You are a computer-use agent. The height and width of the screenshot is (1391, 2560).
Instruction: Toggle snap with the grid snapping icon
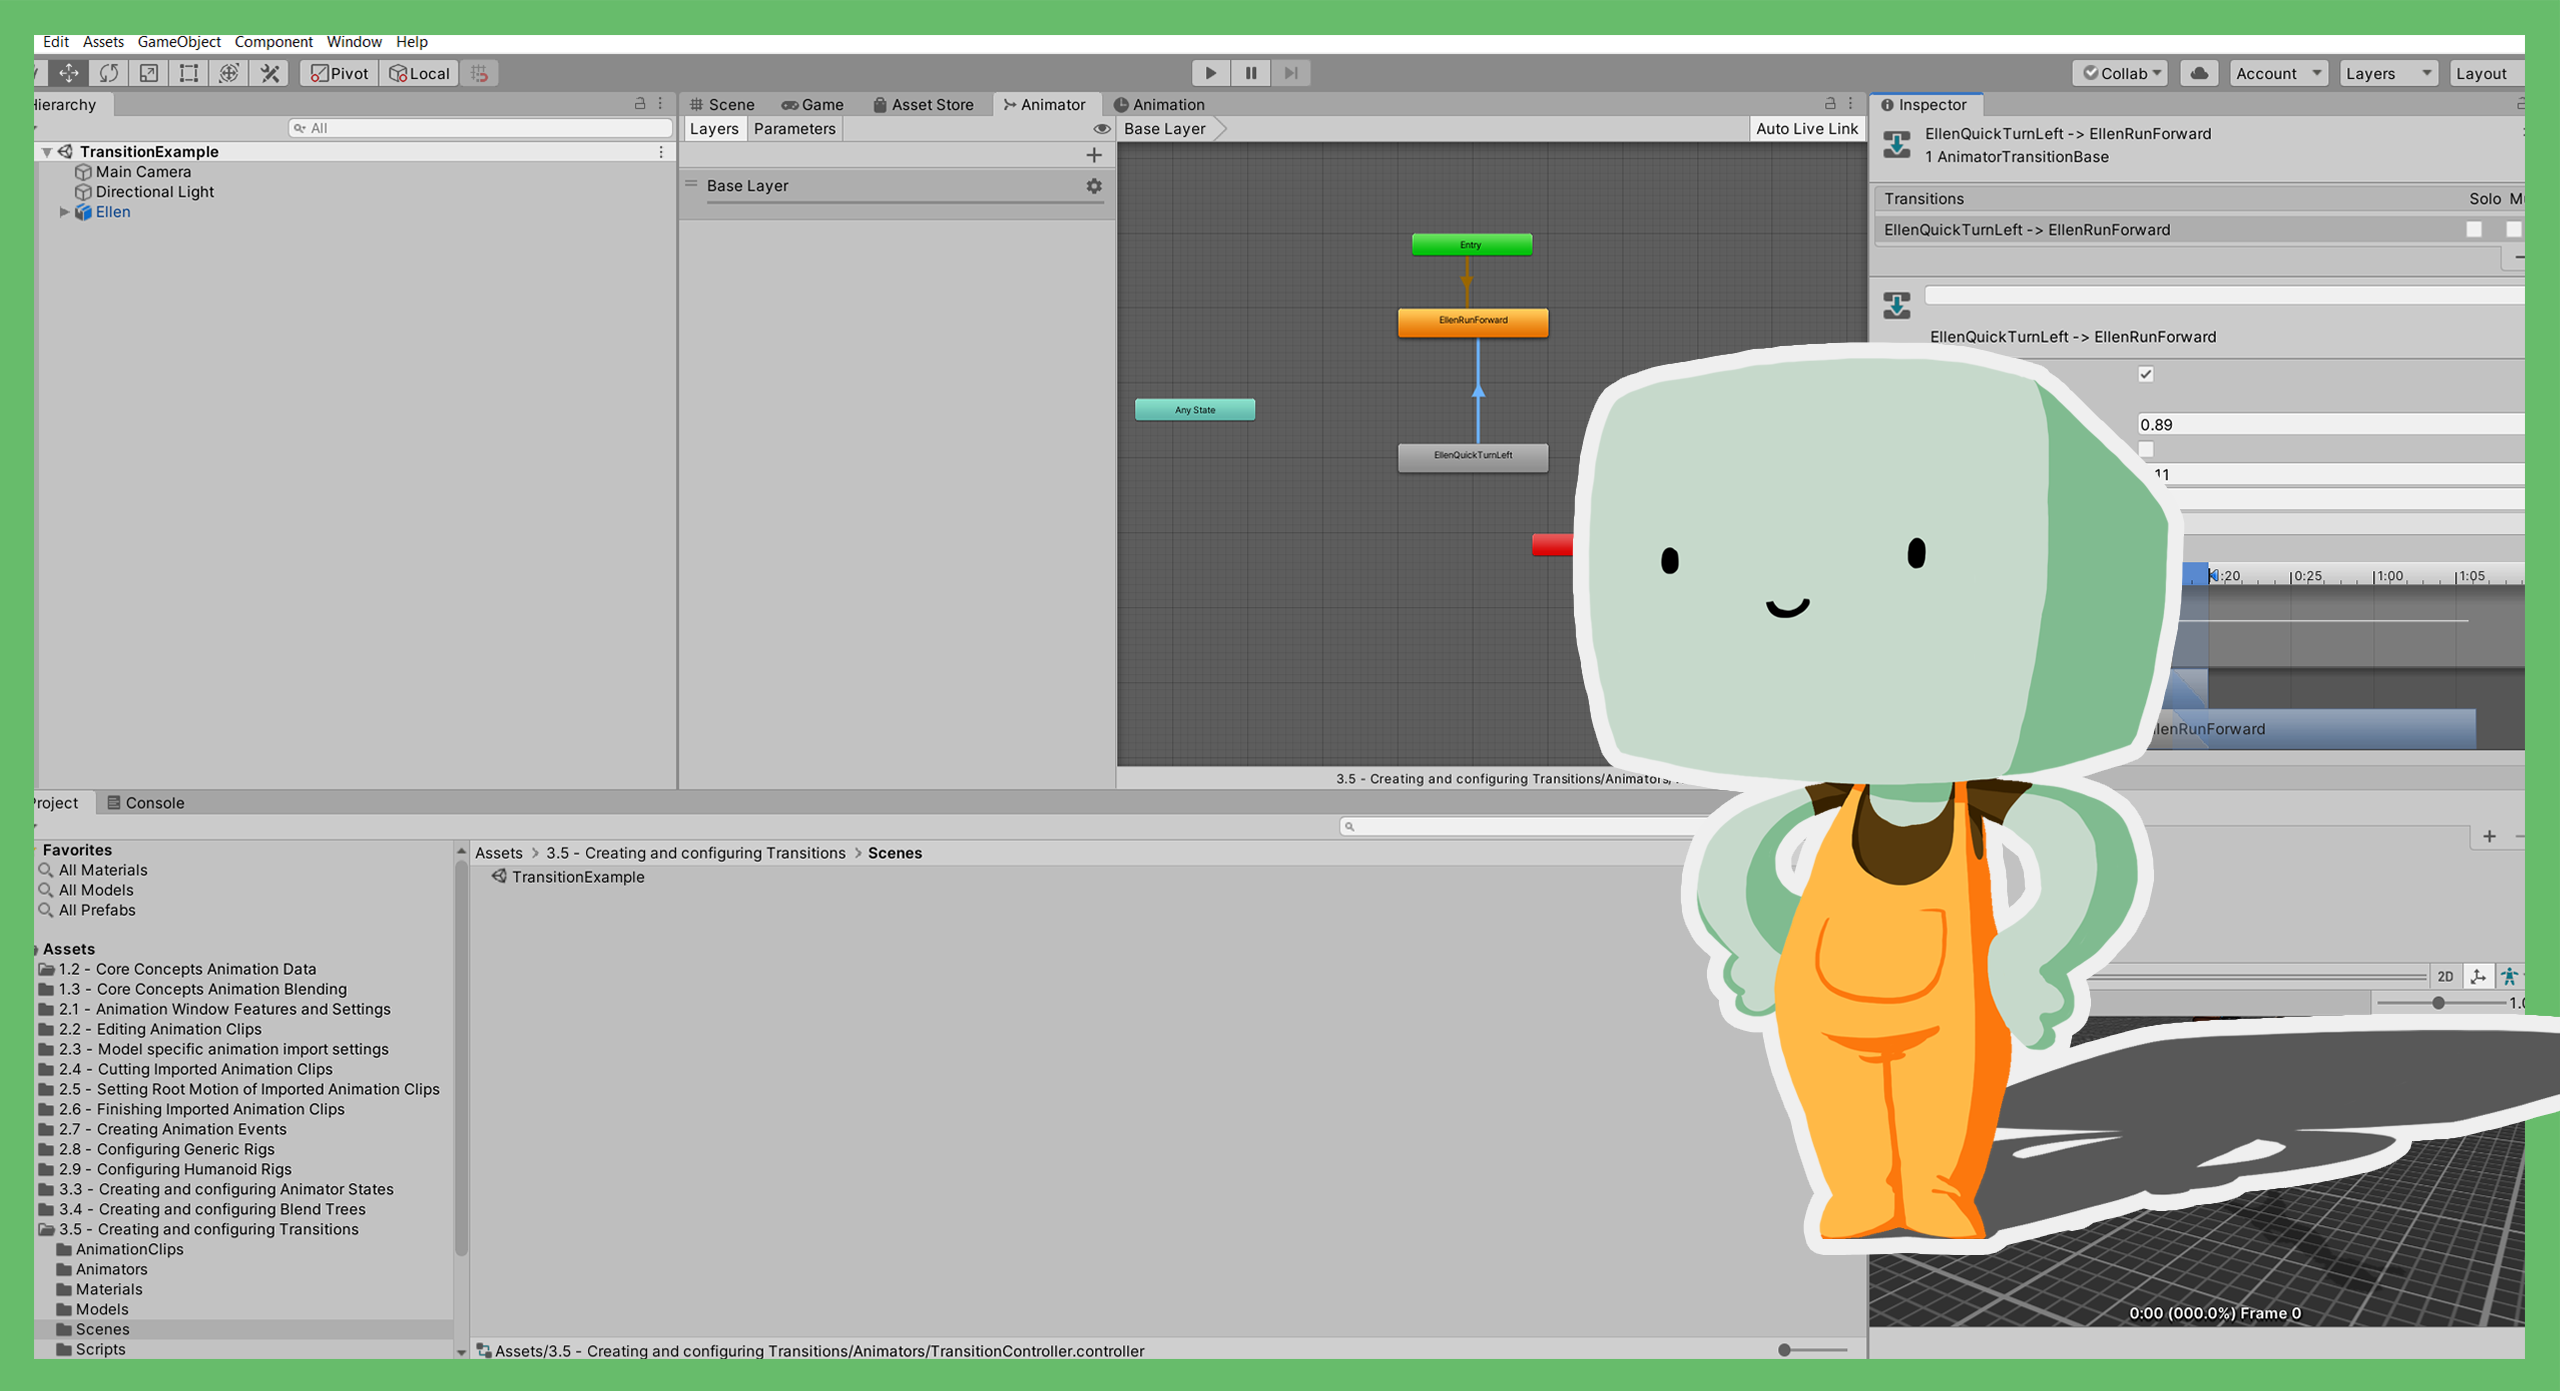[479, 72]
